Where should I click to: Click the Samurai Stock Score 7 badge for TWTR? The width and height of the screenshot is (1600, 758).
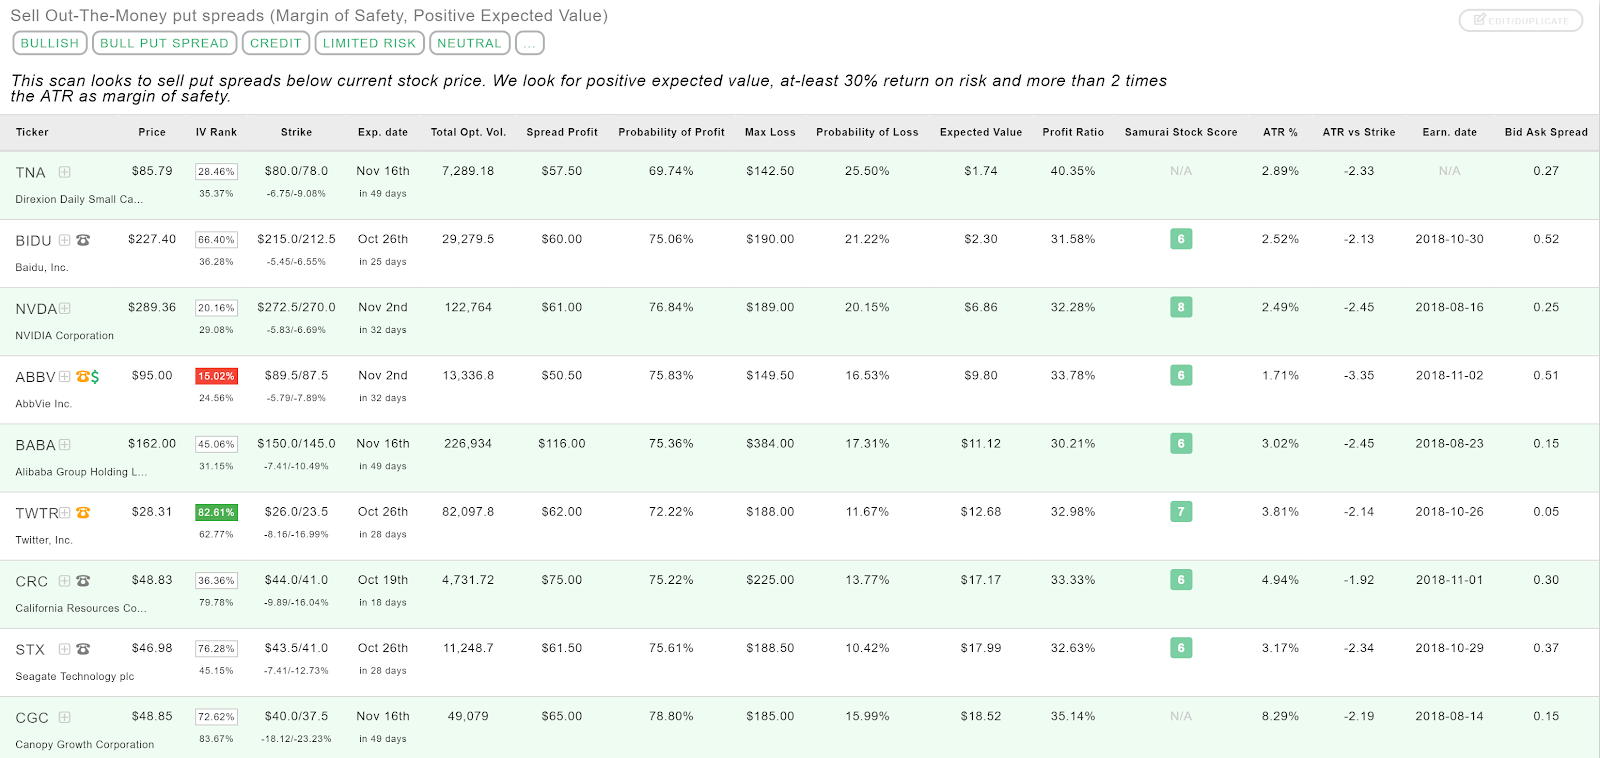[x=1181, y=511]
